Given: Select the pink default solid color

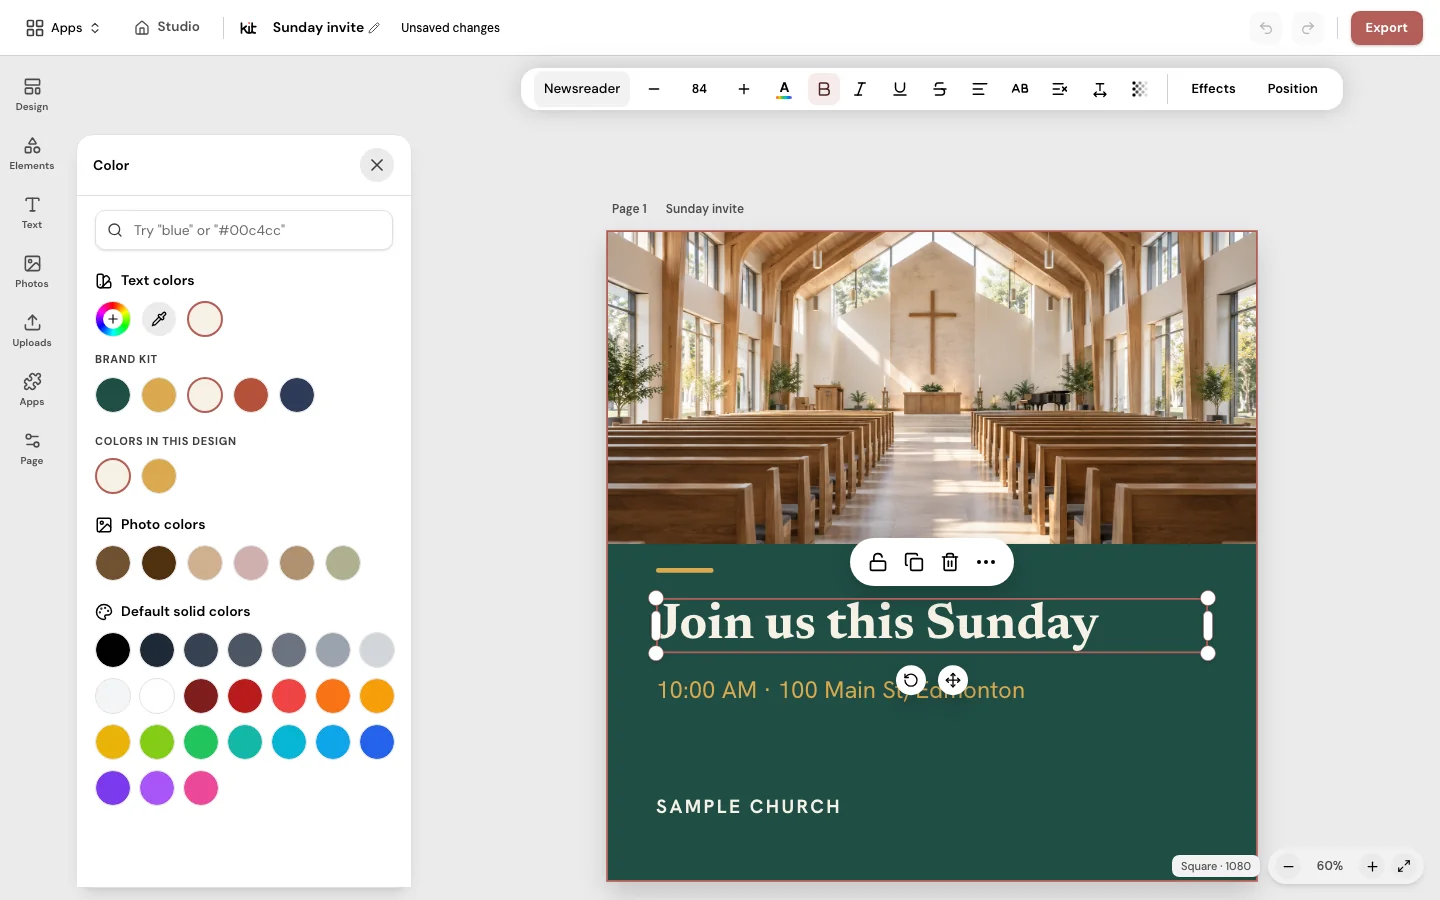Looking at the screenshot, I should (201, 788).
